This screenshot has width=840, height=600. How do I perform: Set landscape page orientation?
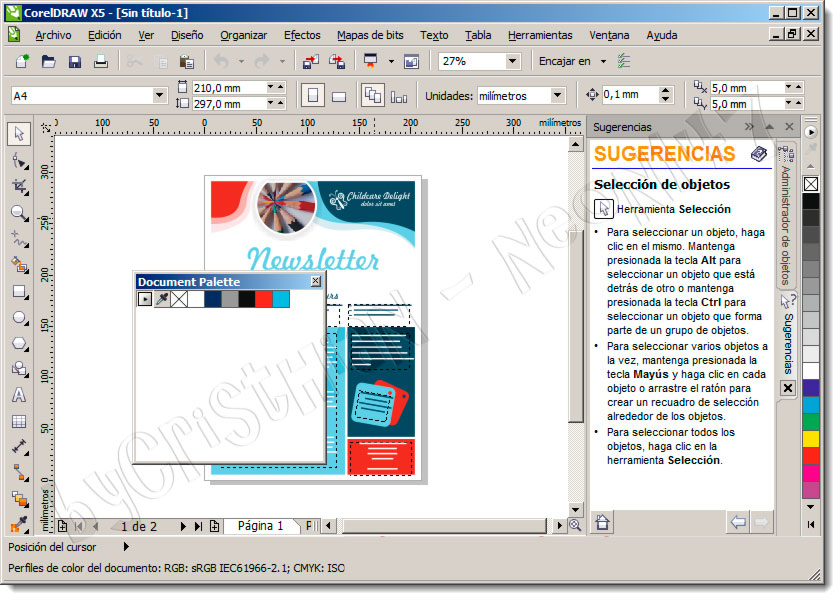339,96
